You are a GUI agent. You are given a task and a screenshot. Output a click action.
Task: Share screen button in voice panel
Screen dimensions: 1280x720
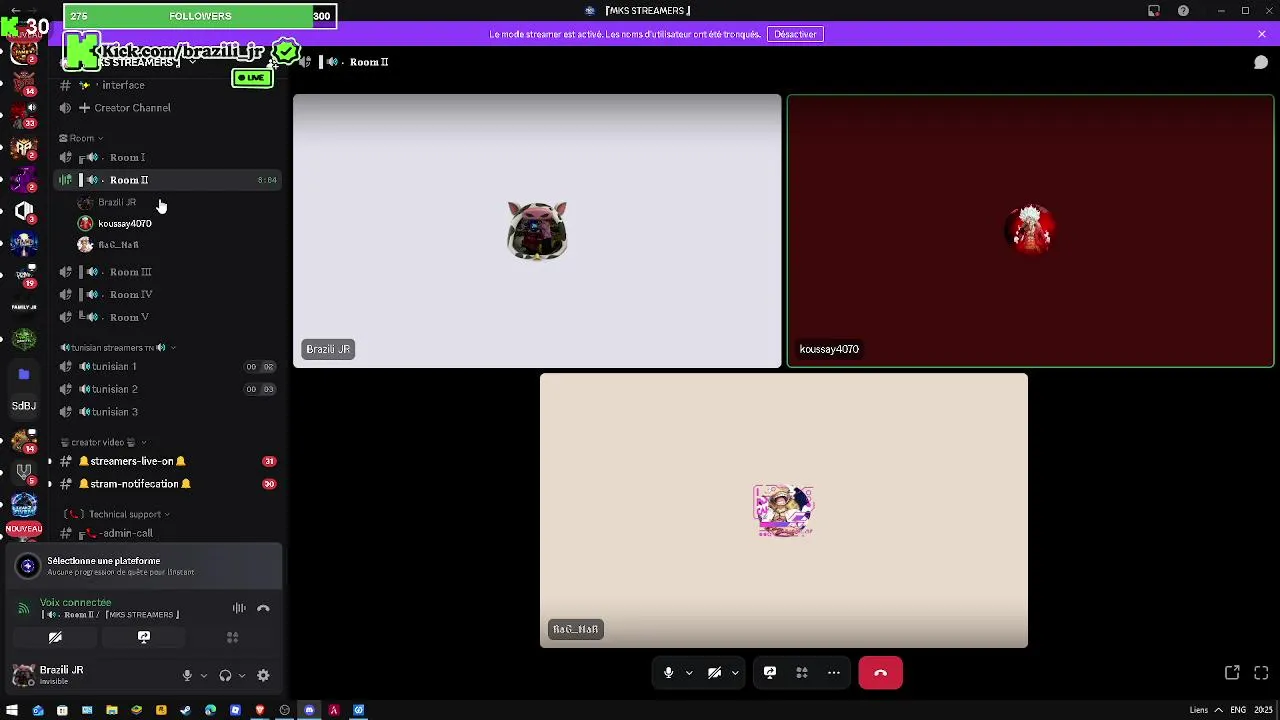(144, 637)
